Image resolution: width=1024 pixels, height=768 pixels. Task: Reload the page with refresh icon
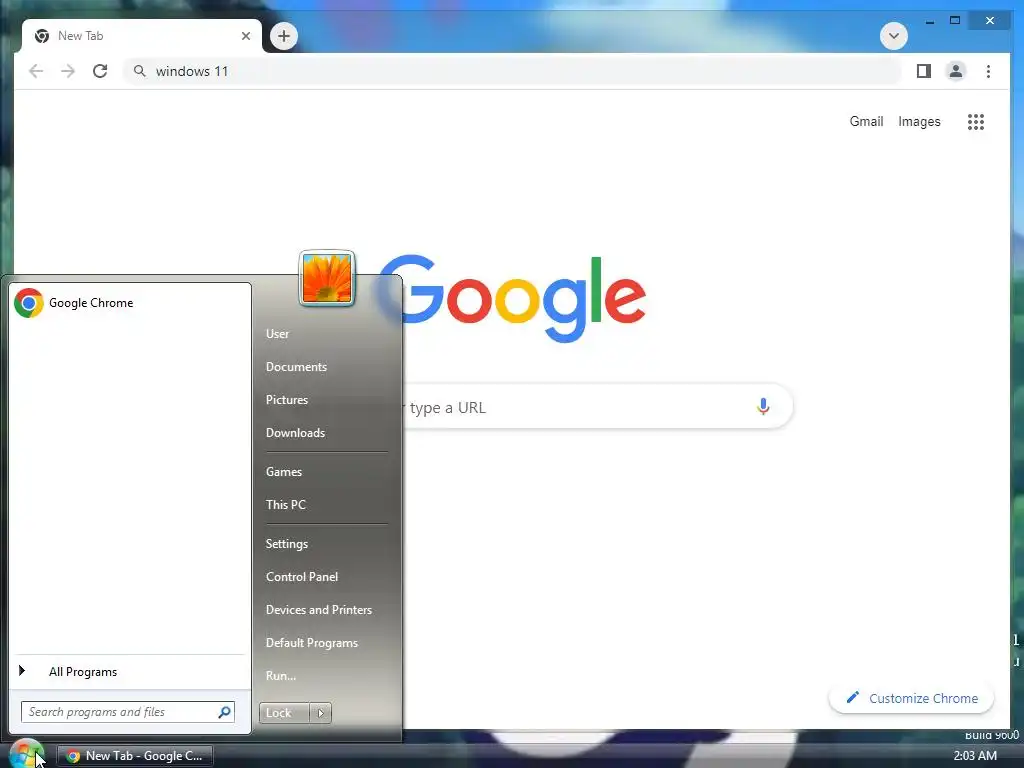click(100, 71)
